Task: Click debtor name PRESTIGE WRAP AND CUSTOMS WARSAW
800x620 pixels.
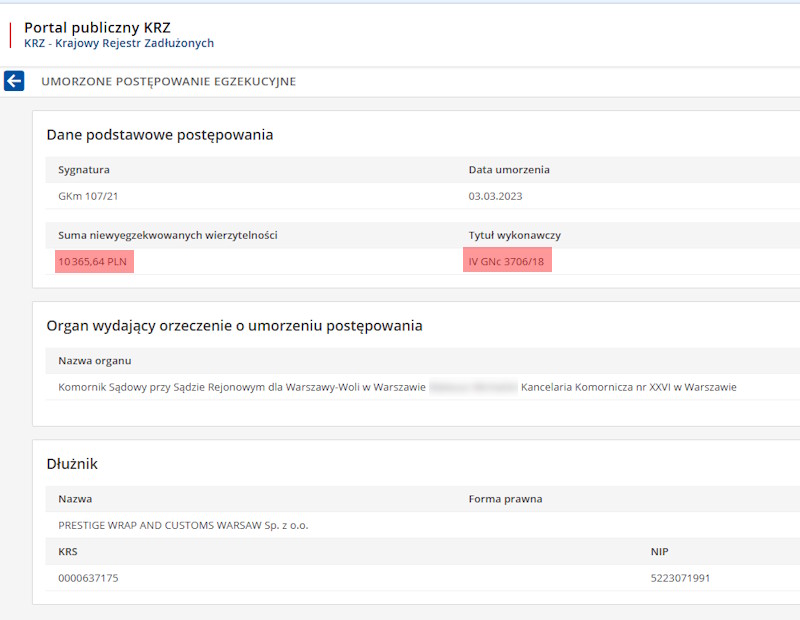Action: click(183, 525)
